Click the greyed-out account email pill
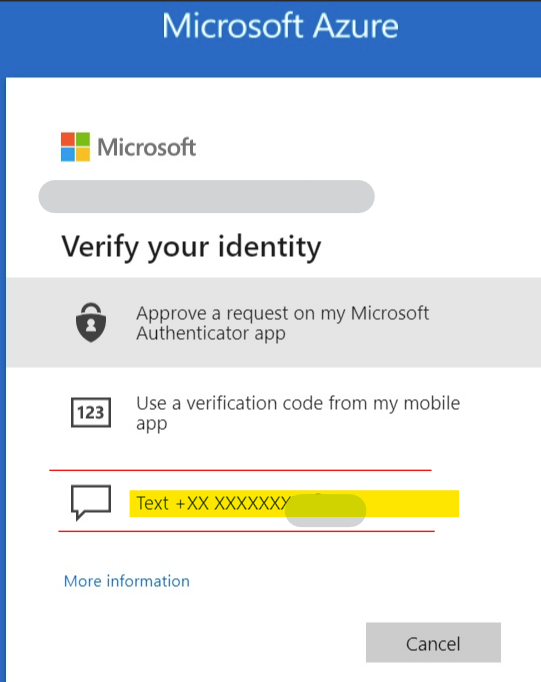 [x=207, y=197]
